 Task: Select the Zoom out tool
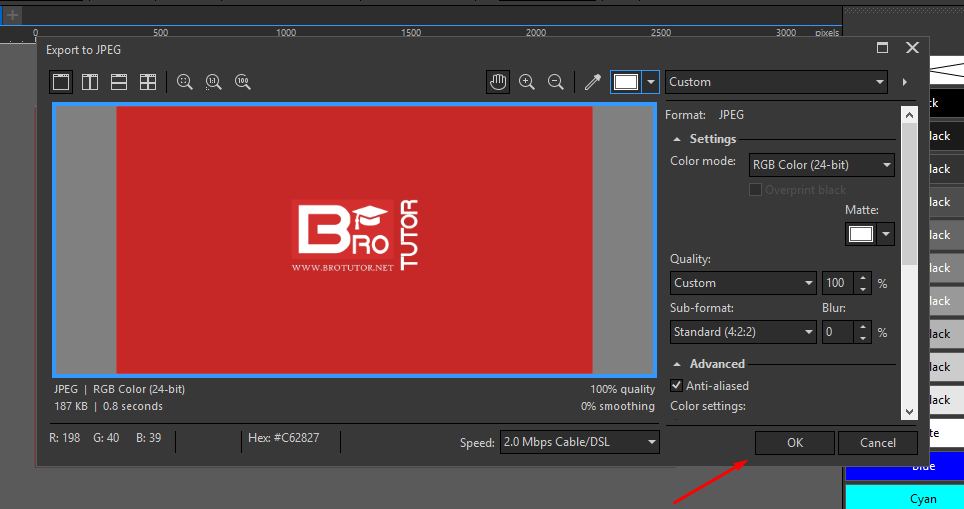(556, 82)
